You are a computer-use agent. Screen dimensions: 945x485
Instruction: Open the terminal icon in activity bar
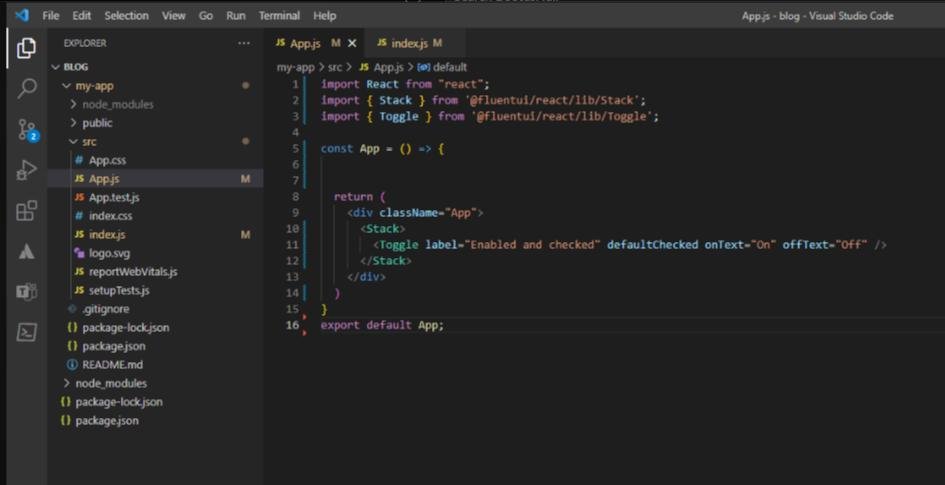click(27, 333)
